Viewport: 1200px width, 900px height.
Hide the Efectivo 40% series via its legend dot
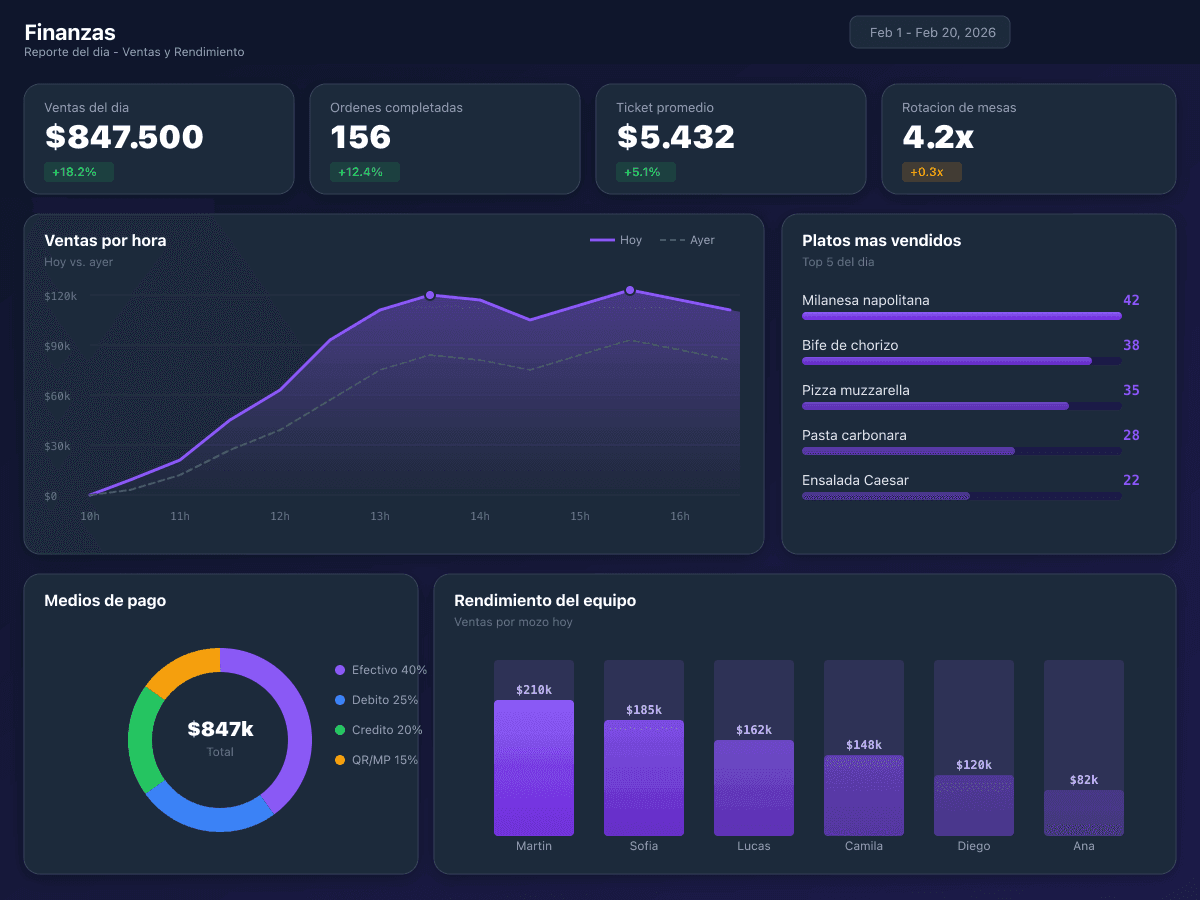point(341,670)
